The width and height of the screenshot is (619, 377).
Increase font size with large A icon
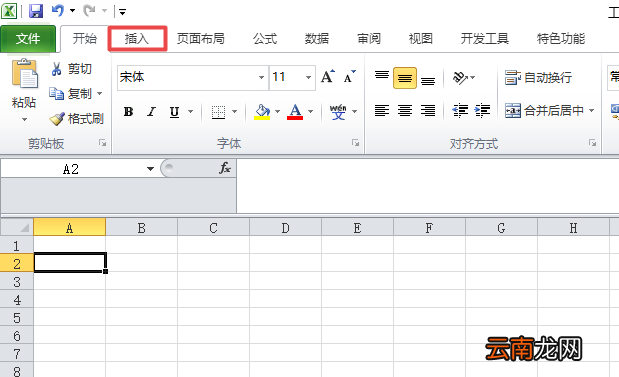[x=328, y=76]
